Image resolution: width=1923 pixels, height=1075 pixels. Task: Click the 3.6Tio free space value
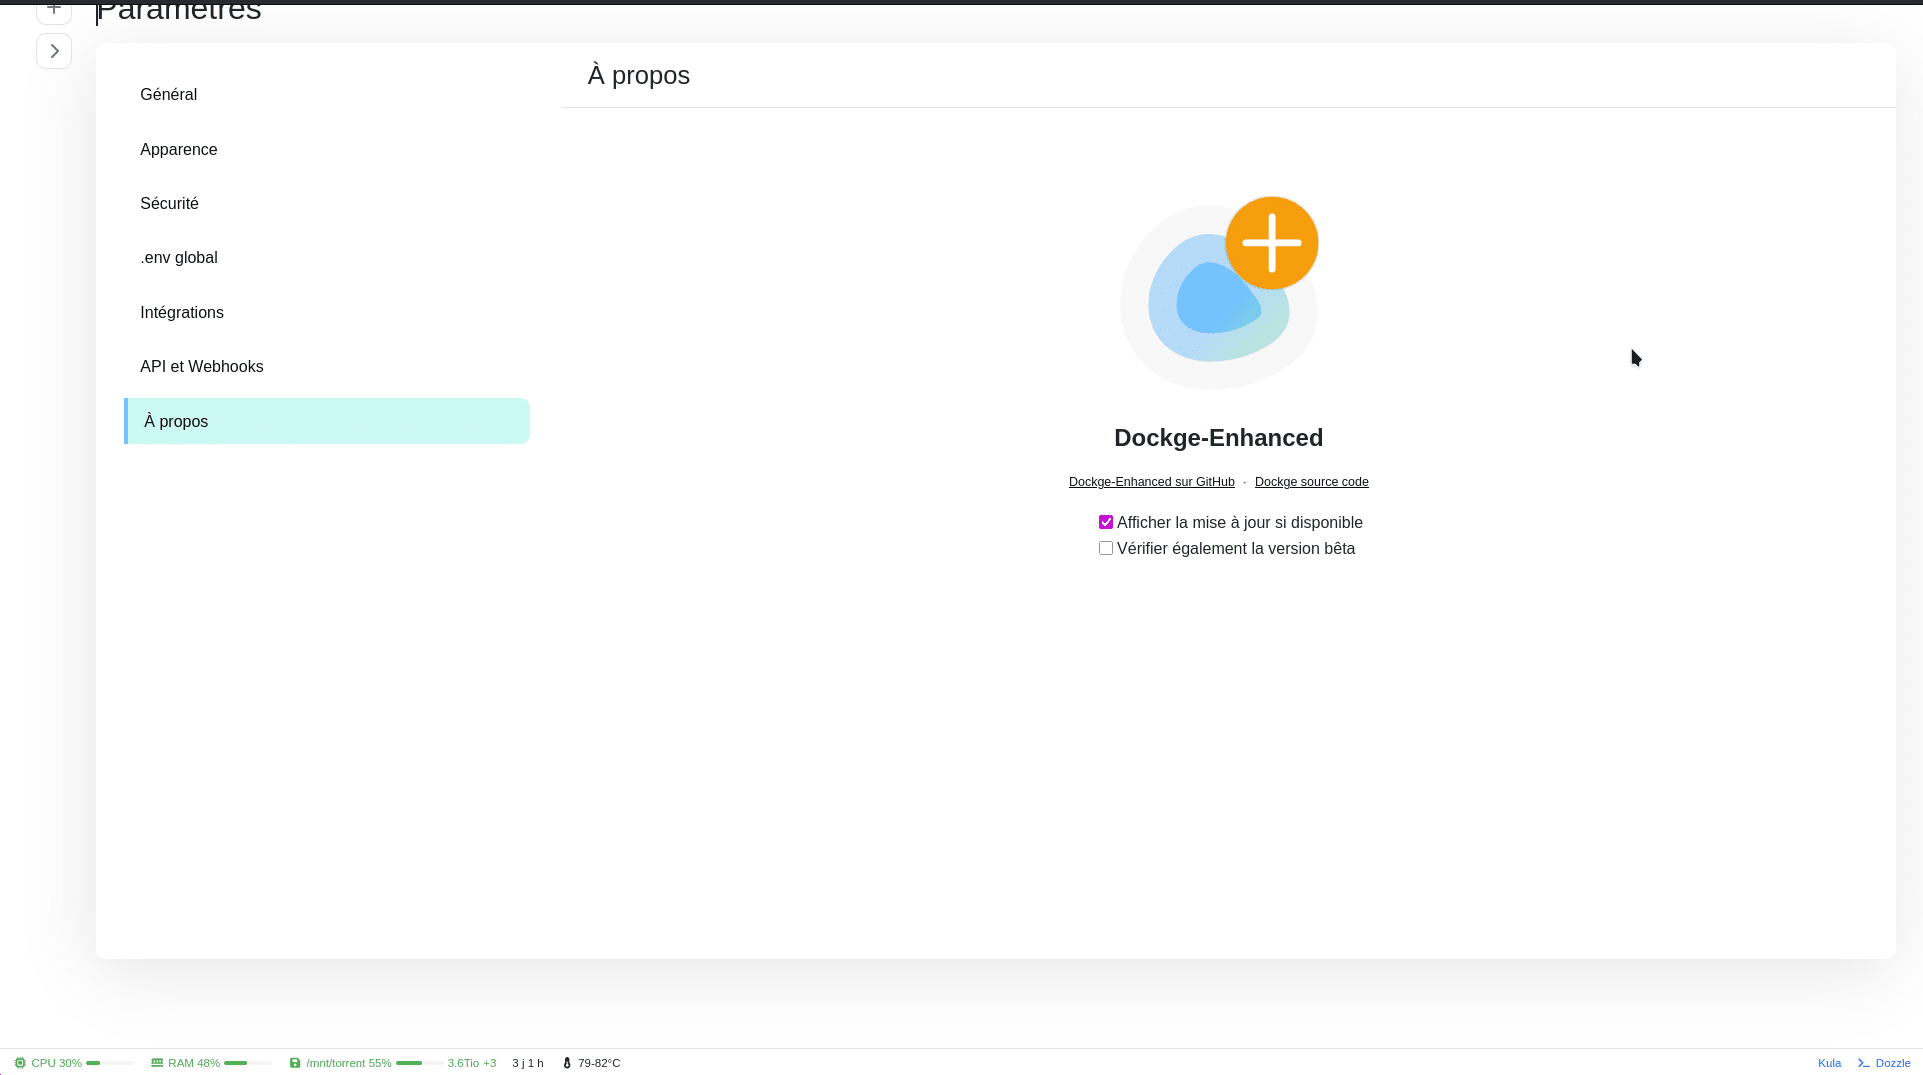click(x=463, y=1063)
